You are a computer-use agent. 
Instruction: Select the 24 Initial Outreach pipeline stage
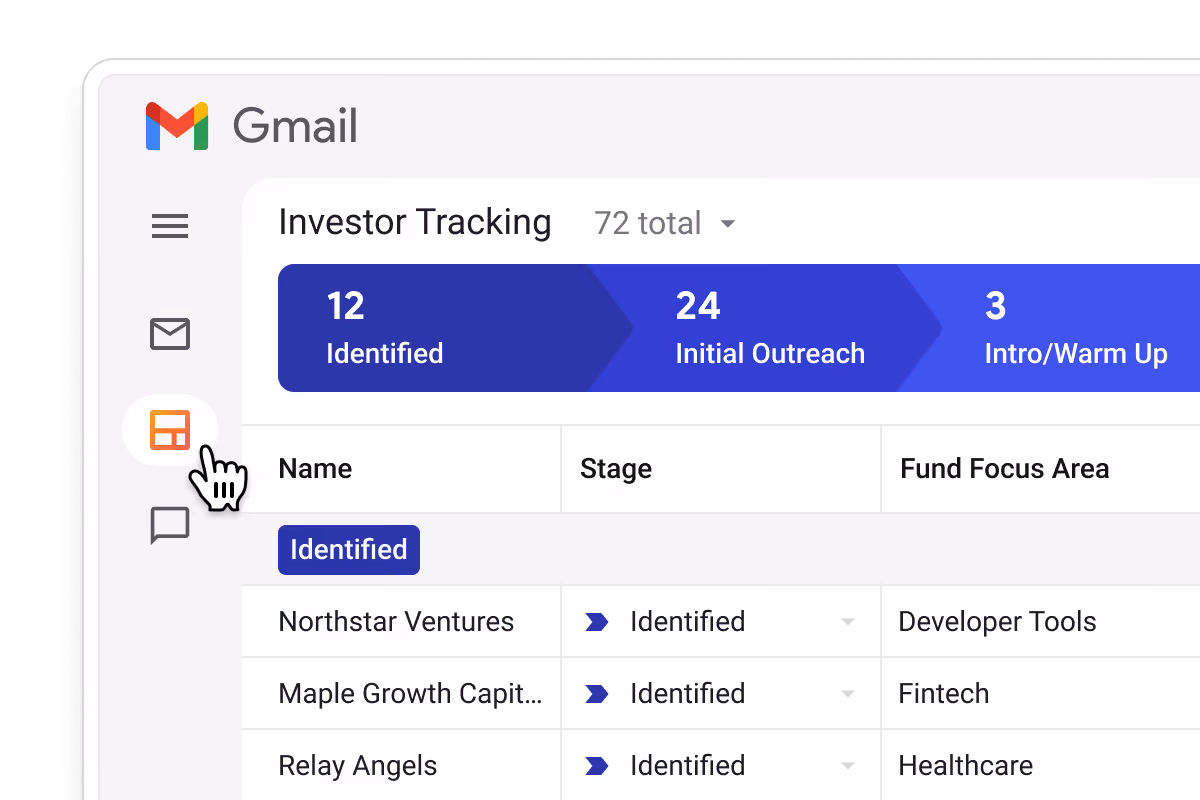coord(765,328)
